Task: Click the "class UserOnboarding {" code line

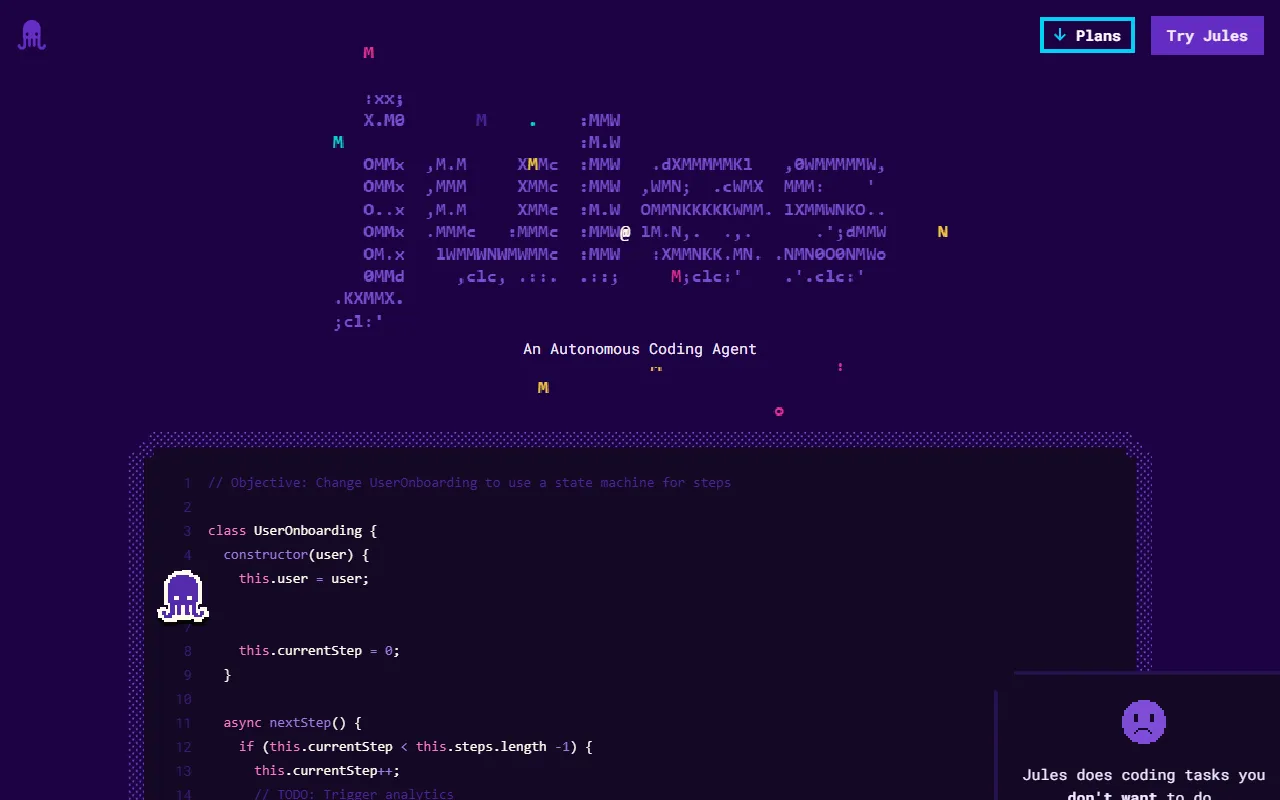Action: [x=292, y=530]
